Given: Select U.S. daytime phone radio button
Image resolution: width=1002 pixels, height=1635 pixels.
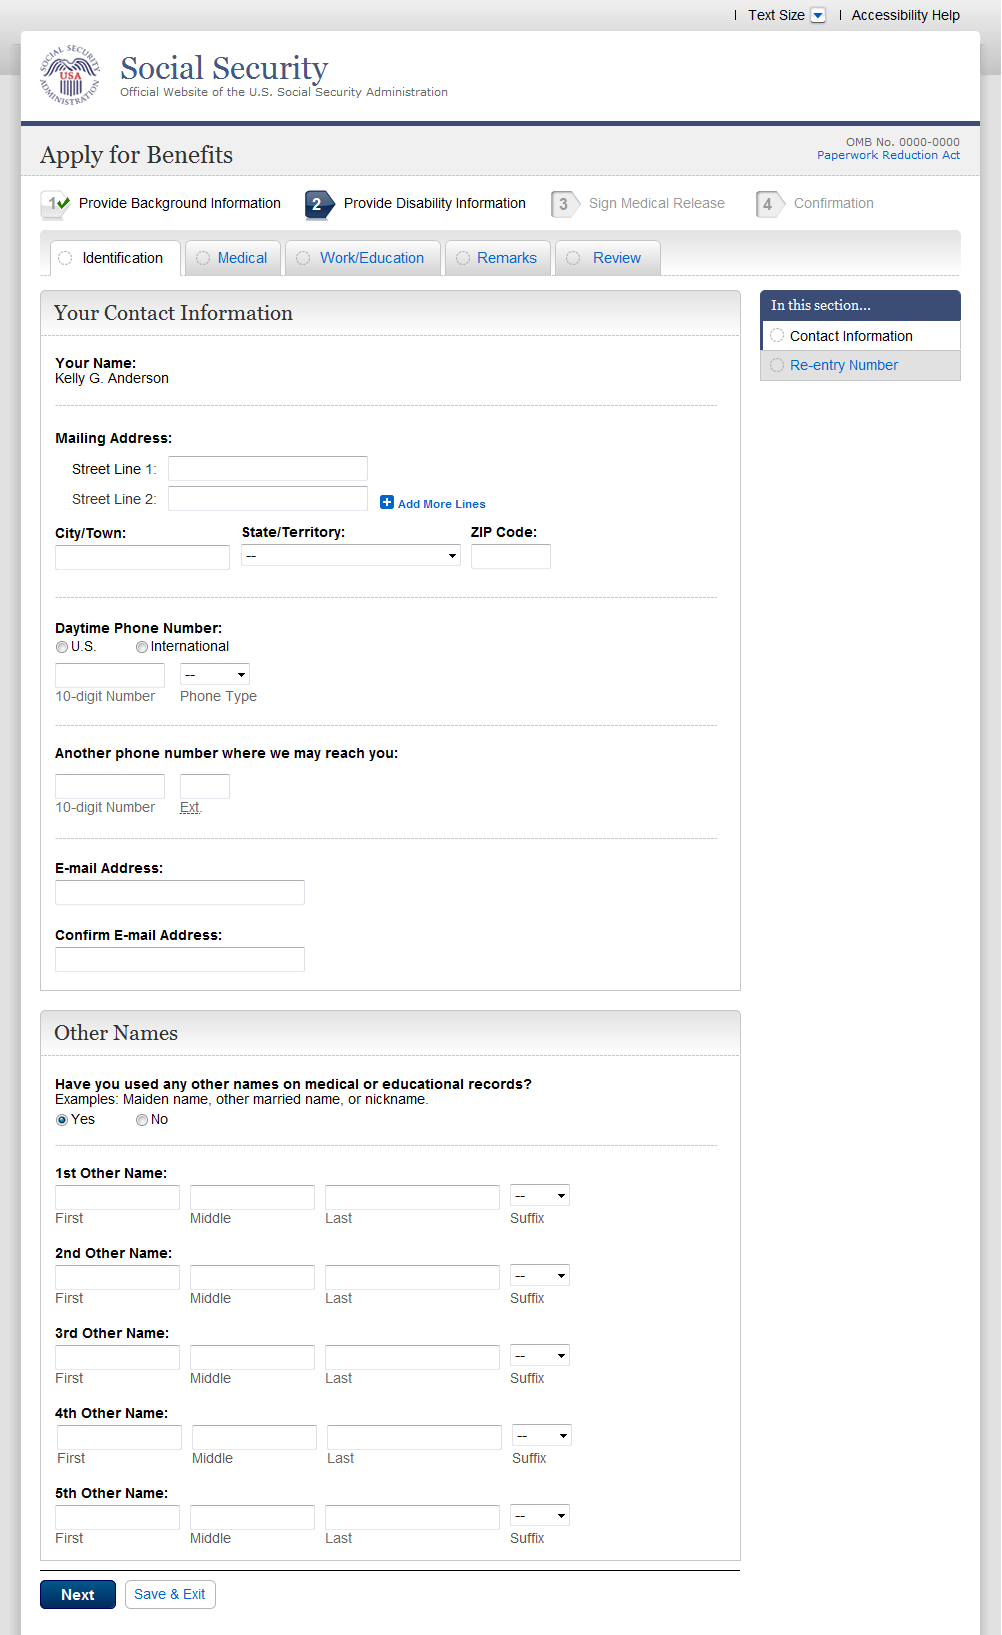Looking at the screenshot, I should coord(62,647).
